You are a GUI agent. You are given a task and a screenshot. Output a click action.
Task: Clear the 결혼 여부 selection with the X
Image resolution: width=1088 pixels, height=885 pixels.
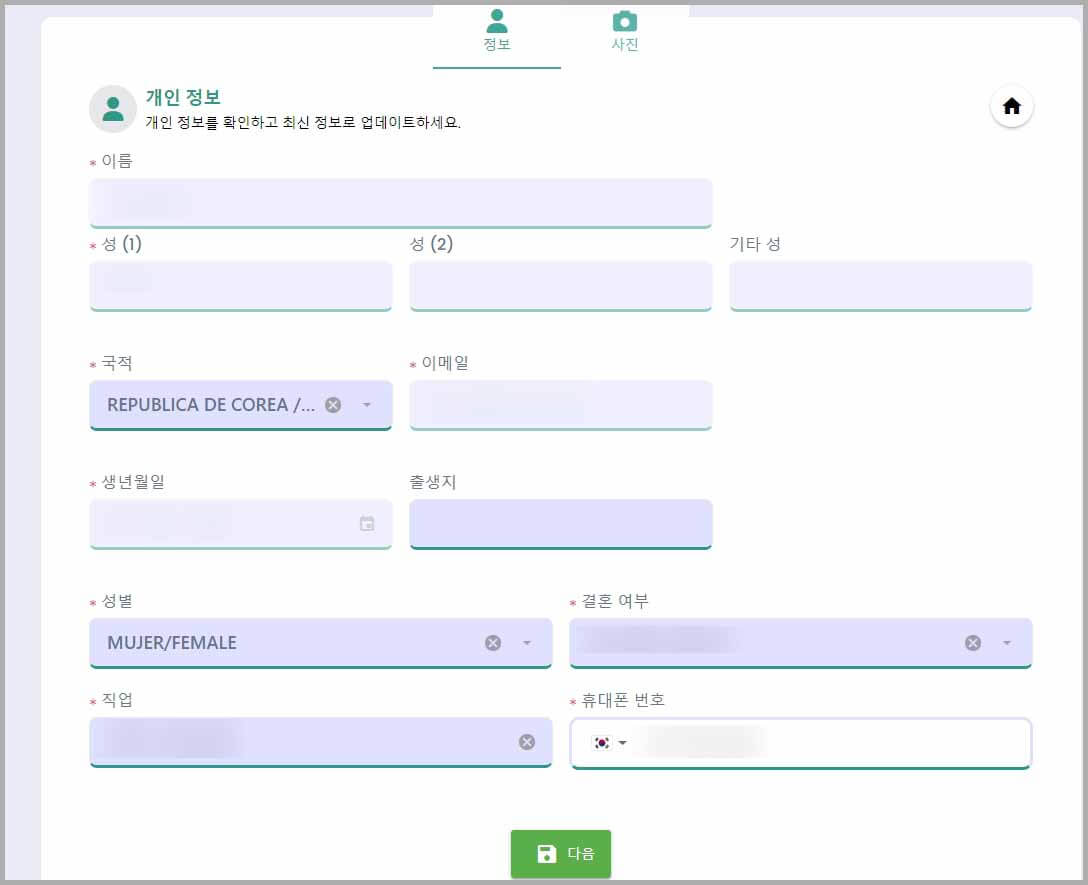tap(971, 643)
